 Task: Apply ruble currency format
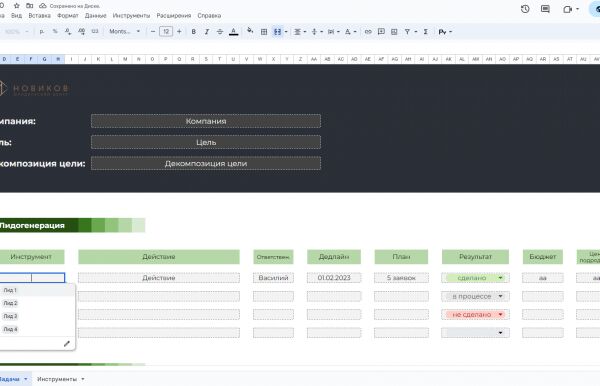point(42,31)
